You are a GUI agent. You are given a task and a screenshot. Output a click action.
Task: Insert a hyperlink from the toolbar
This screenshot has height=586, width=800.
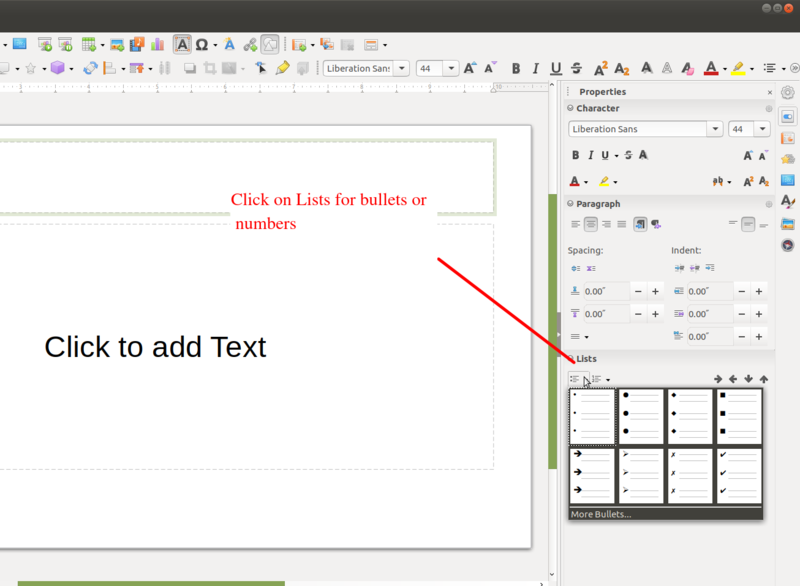coord(249,45)
